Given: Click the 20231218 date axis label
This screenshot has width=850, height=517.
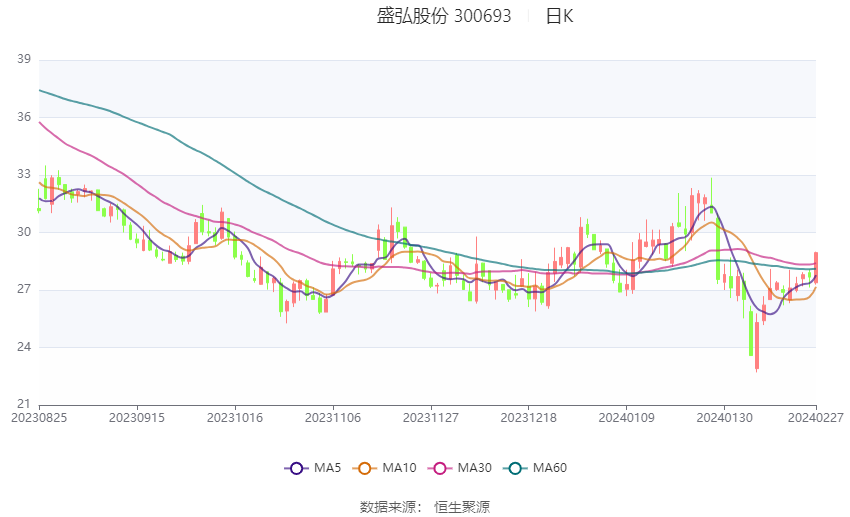Looking at the screenshot, I should 529,418.
